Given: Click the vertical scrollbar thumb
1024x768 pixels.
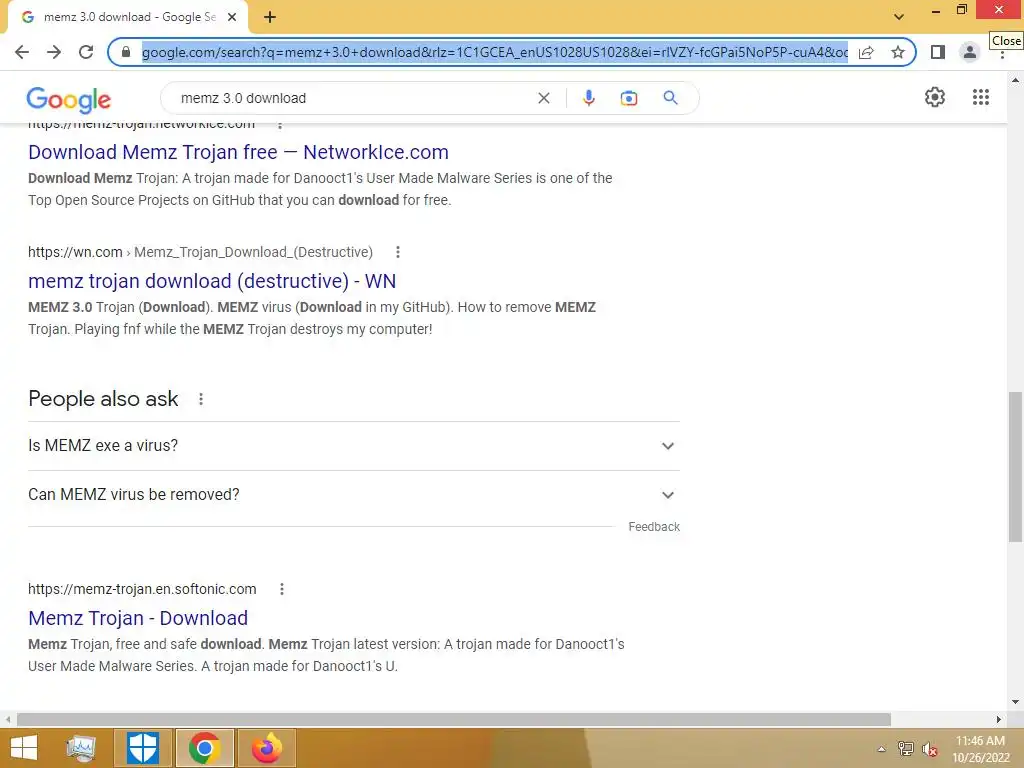Looking at the screenshot, I should pyautogui.click(x=1015, y=466).
